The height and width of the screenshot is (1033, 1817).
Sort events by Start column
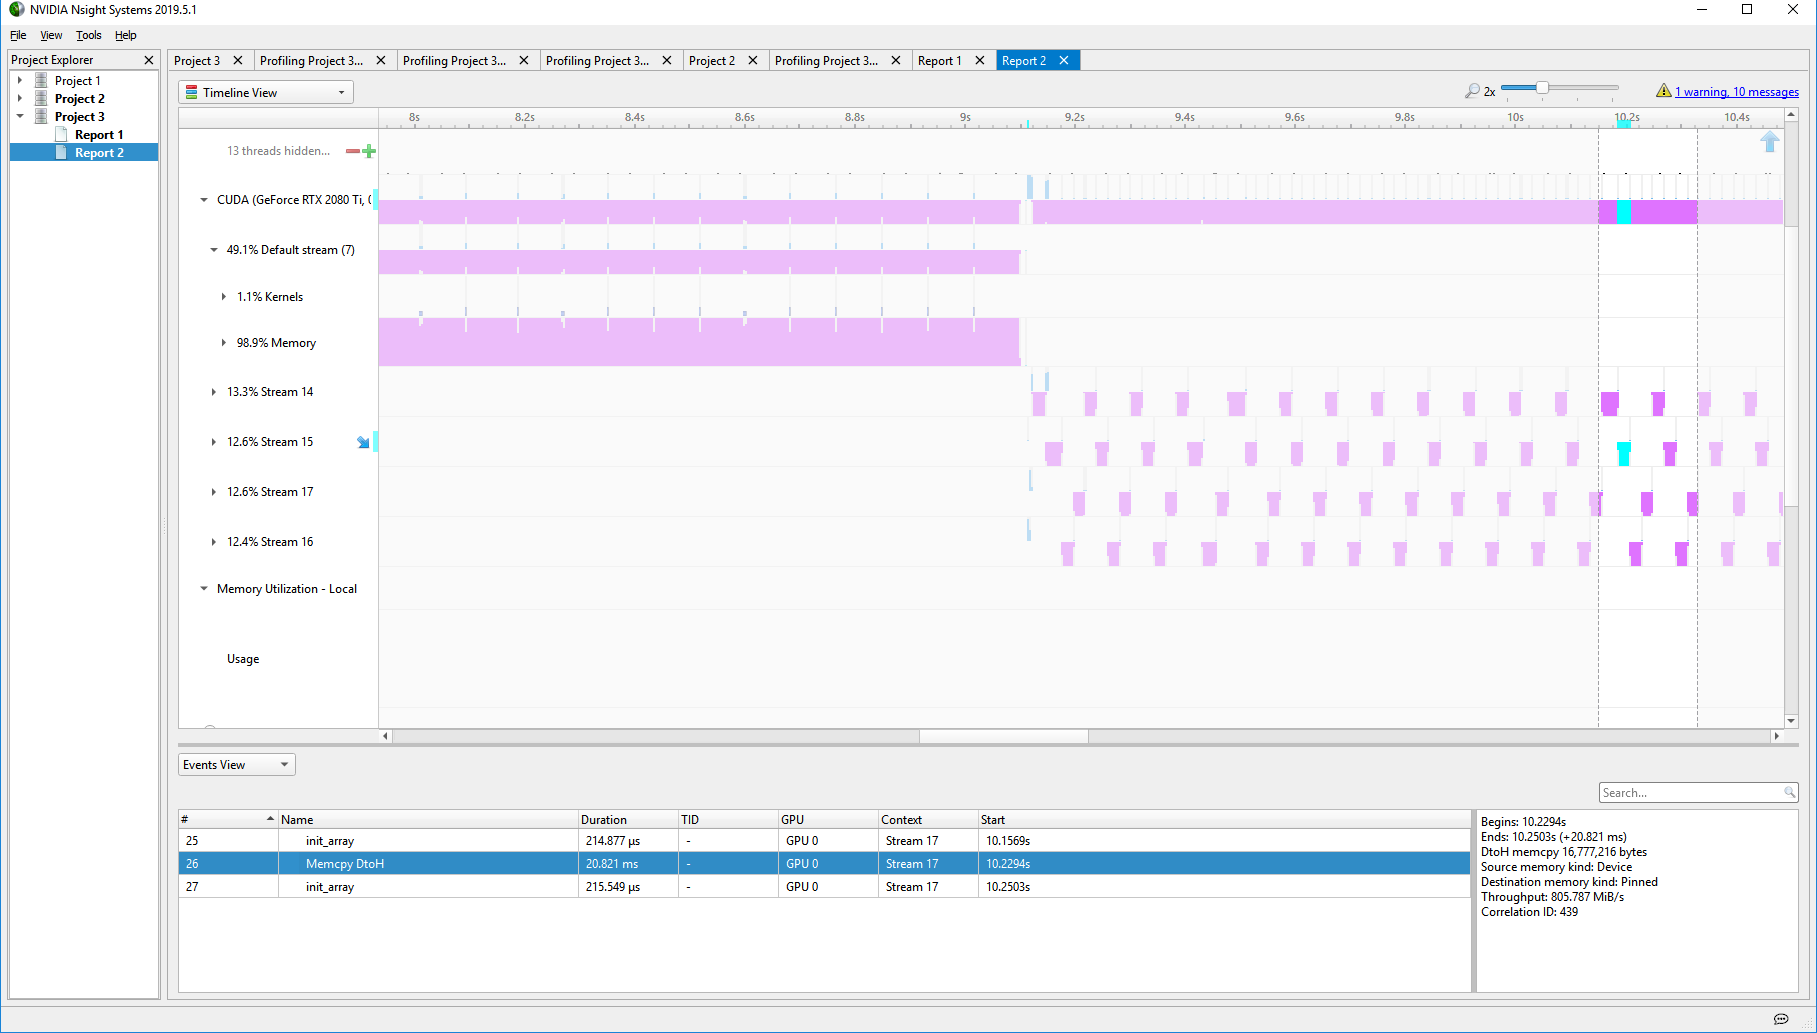tap(1224, 819)
